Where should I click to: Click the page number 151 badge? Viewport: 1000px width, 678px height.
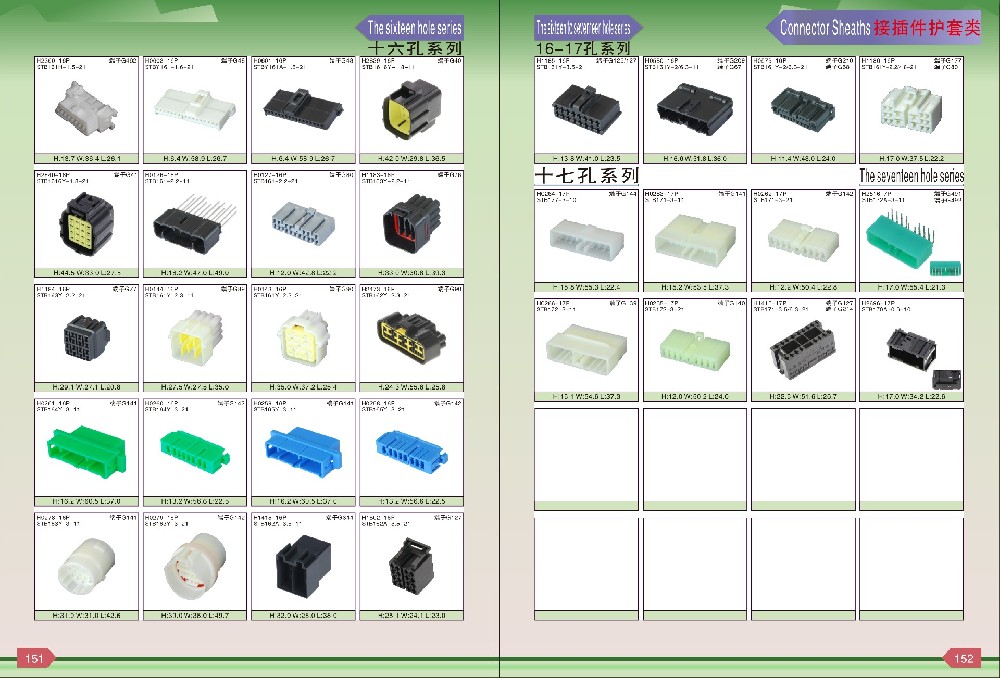pos(34,658)
